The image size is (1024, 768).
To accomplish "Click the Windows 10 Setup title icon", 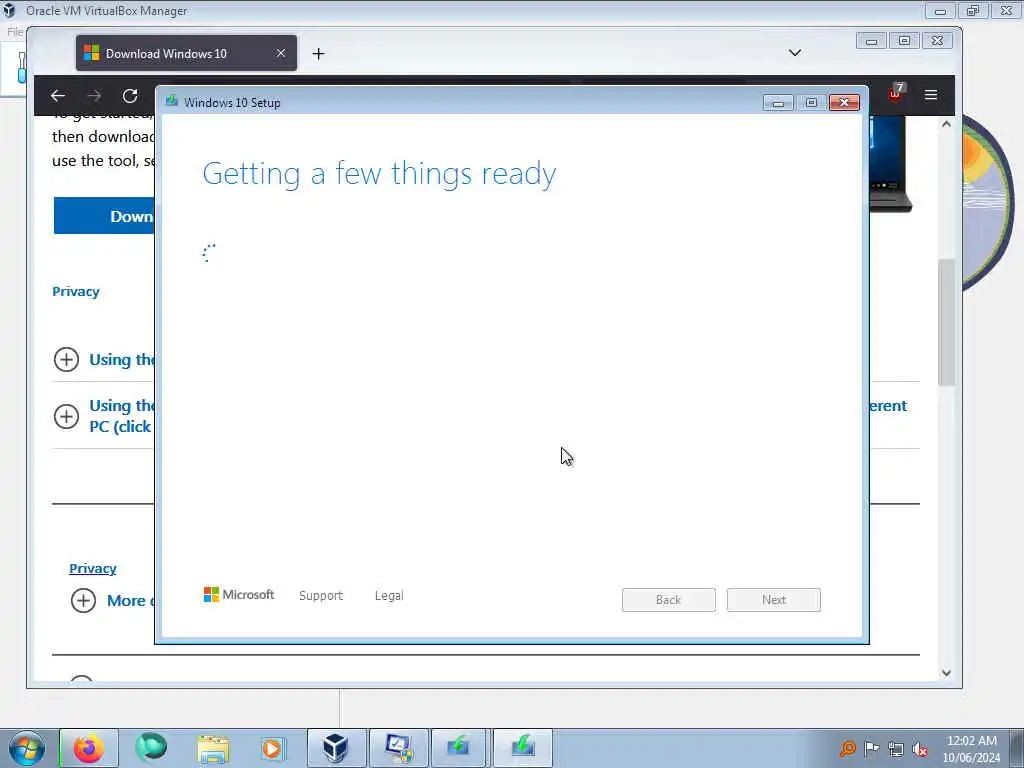I will pyautogui.click(x=172, y=101).
